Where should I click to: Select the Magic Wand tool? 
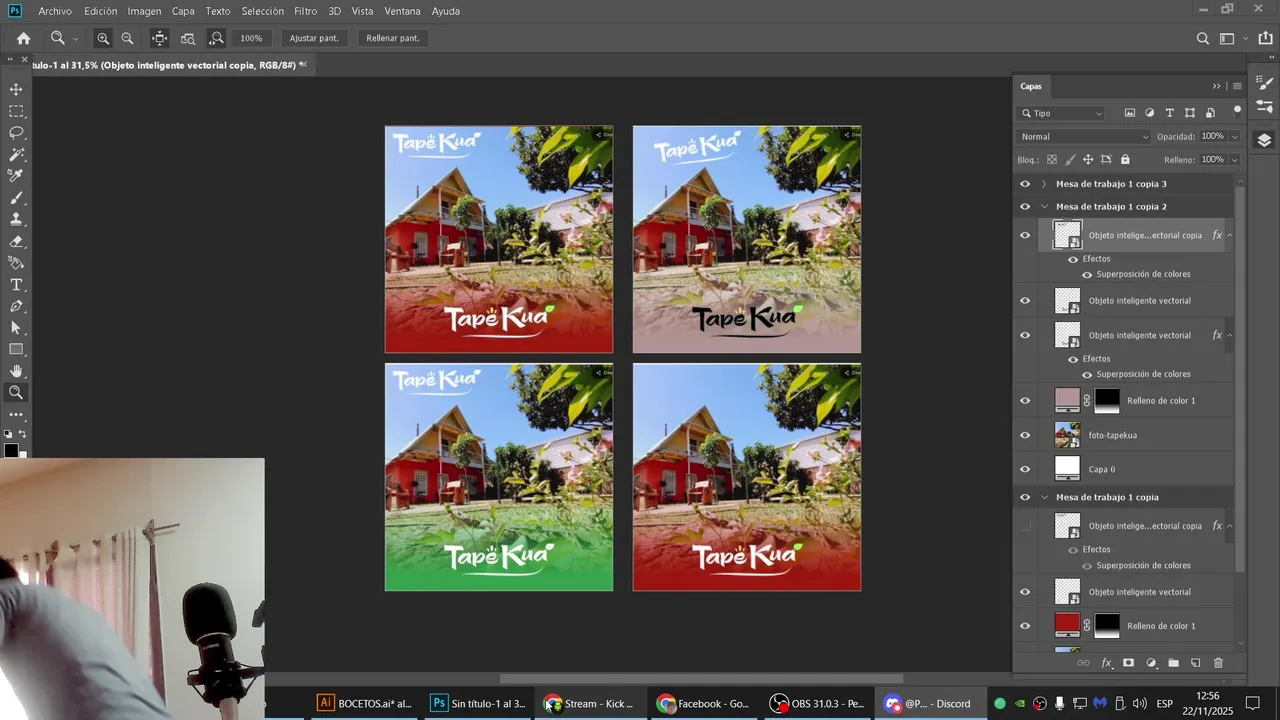(16, 155)
